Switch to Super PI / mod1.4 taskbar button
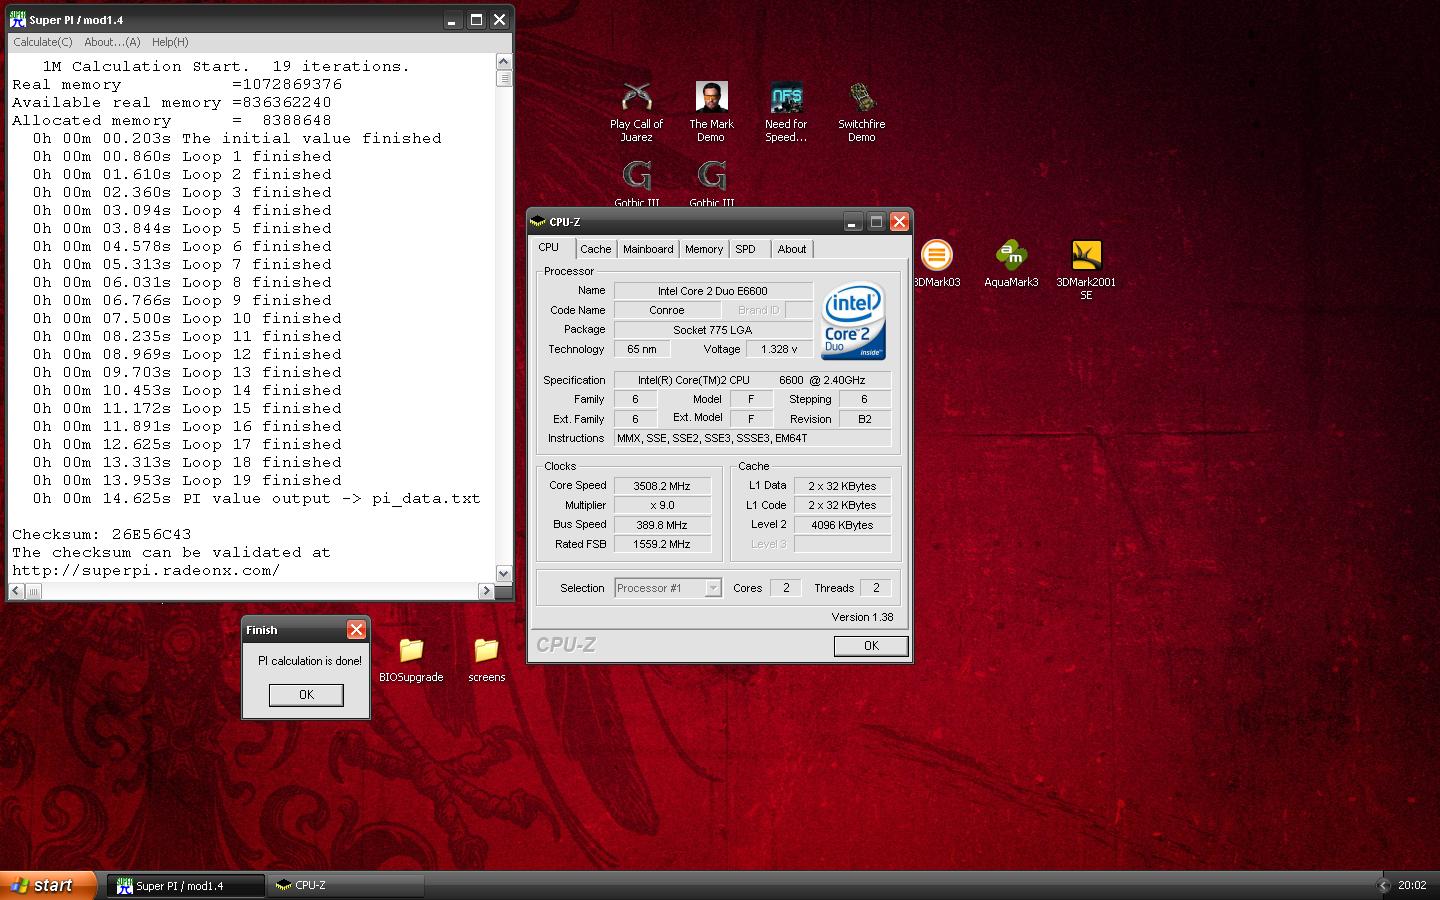This screenshot has width=1440, height=900. pyautogui.click(x=186, y=885)
